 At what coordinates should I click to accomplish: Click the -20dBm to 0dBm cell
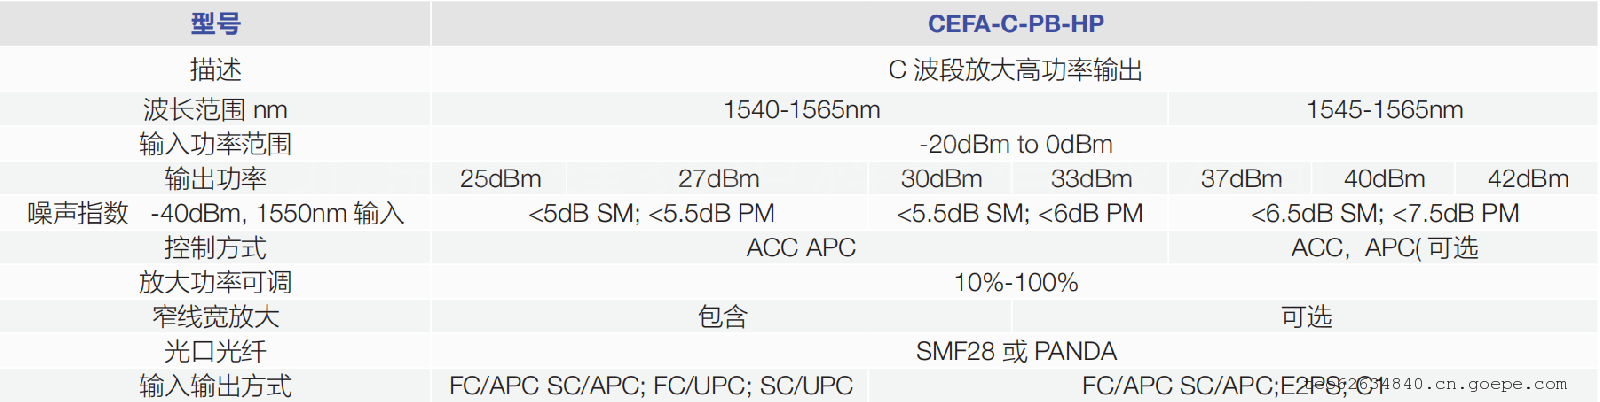pyautogui.click(x=1015, y=144)
